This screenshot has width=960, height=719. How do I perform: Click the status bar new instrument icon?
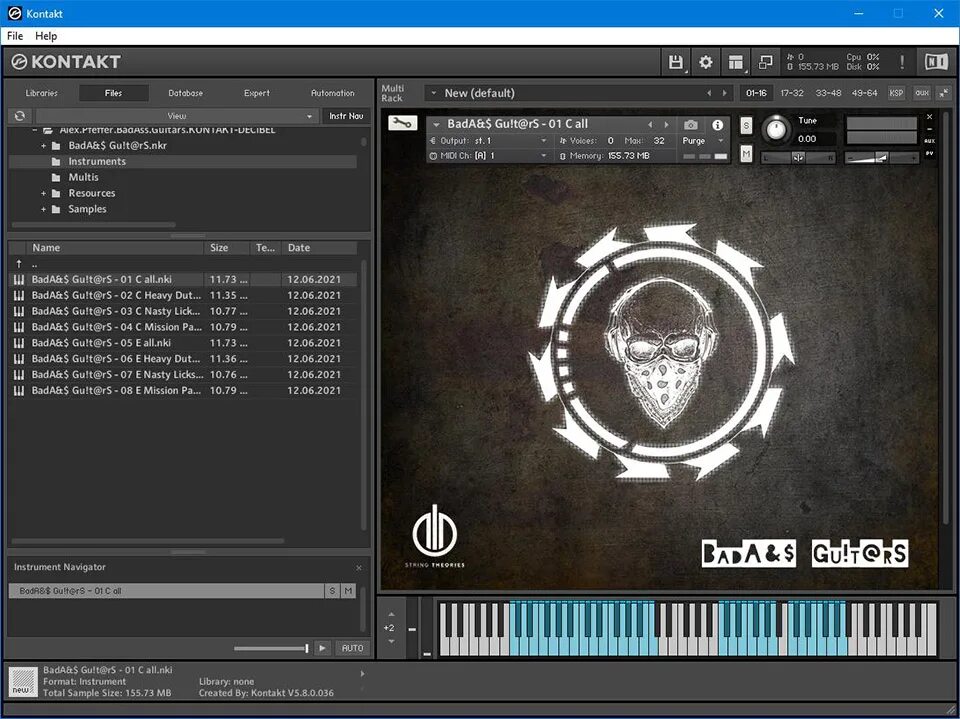pyautogui.click(x=23, y=682)
